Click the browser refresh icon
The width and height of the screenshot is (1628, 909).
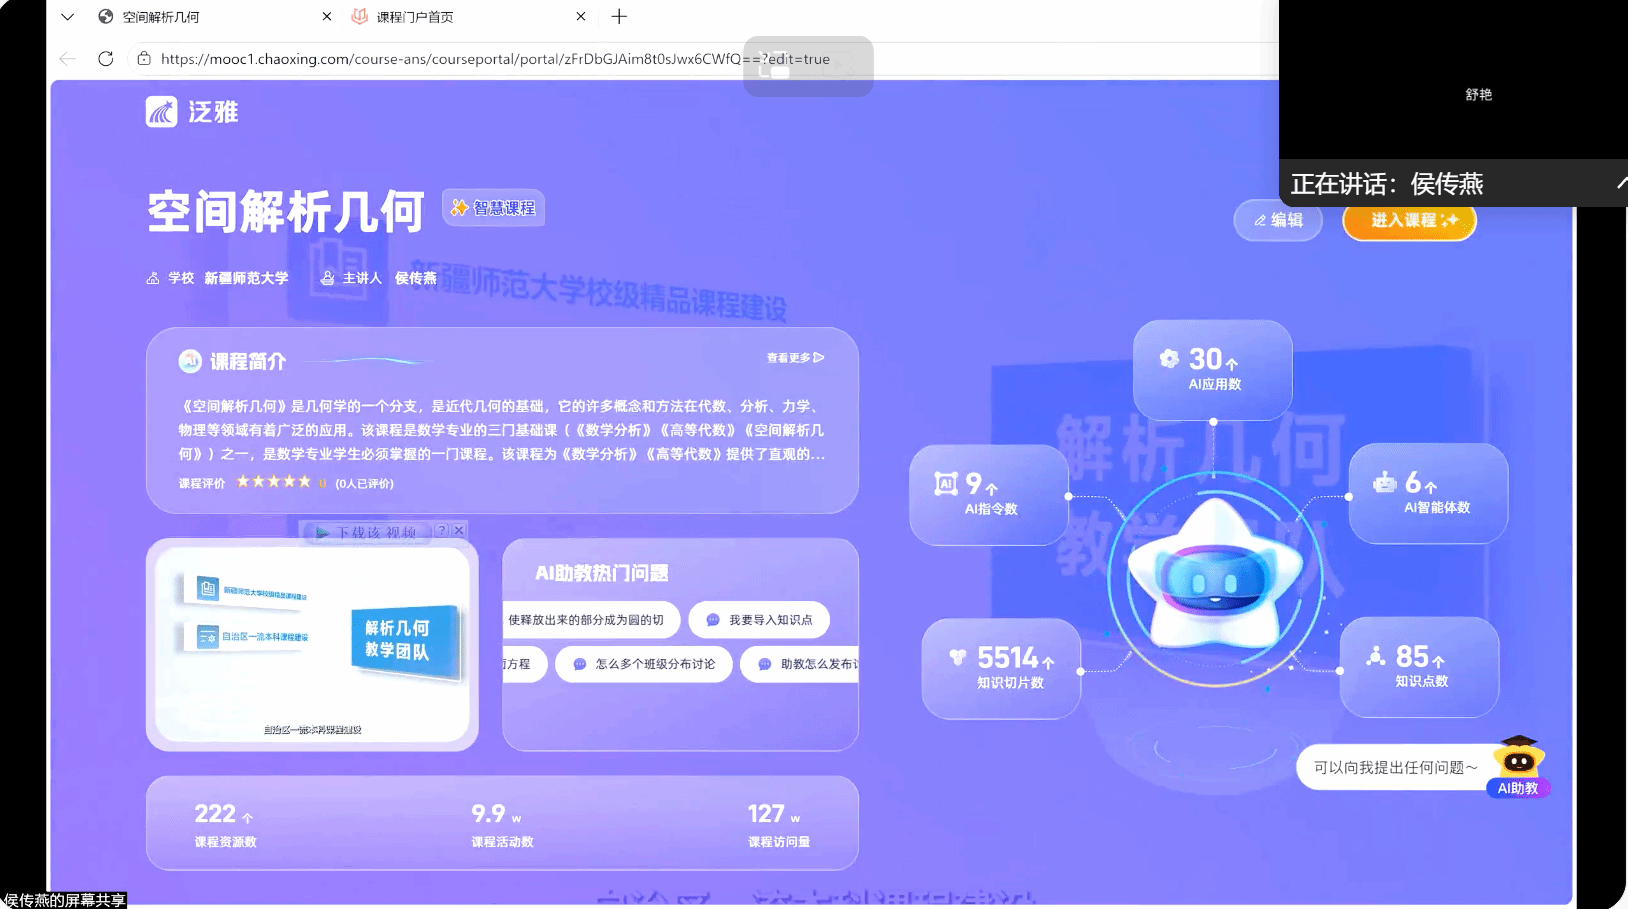[x=106, y=59]
